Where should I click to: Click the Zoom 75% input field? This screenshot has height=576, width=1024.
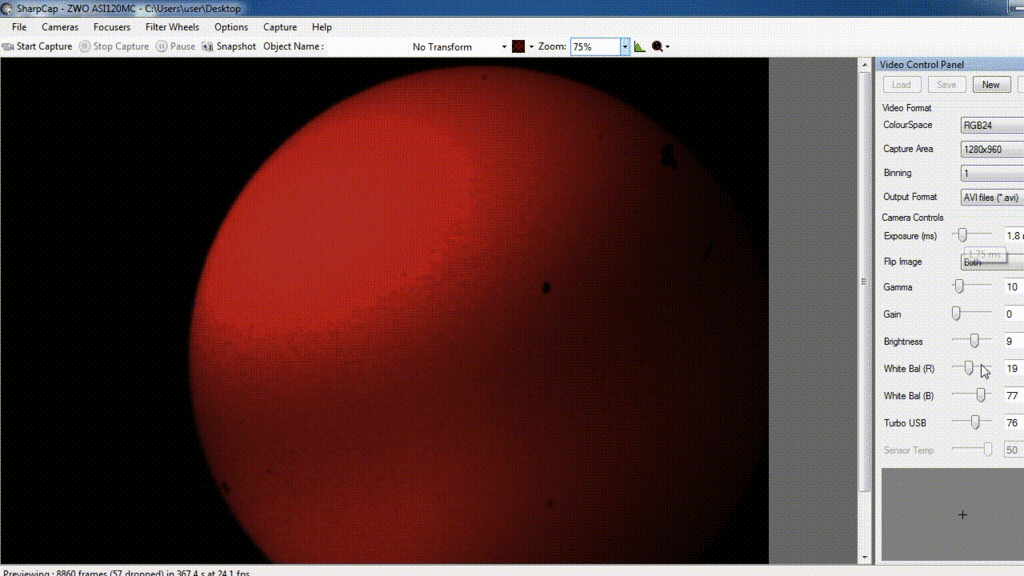click(595, 46)
